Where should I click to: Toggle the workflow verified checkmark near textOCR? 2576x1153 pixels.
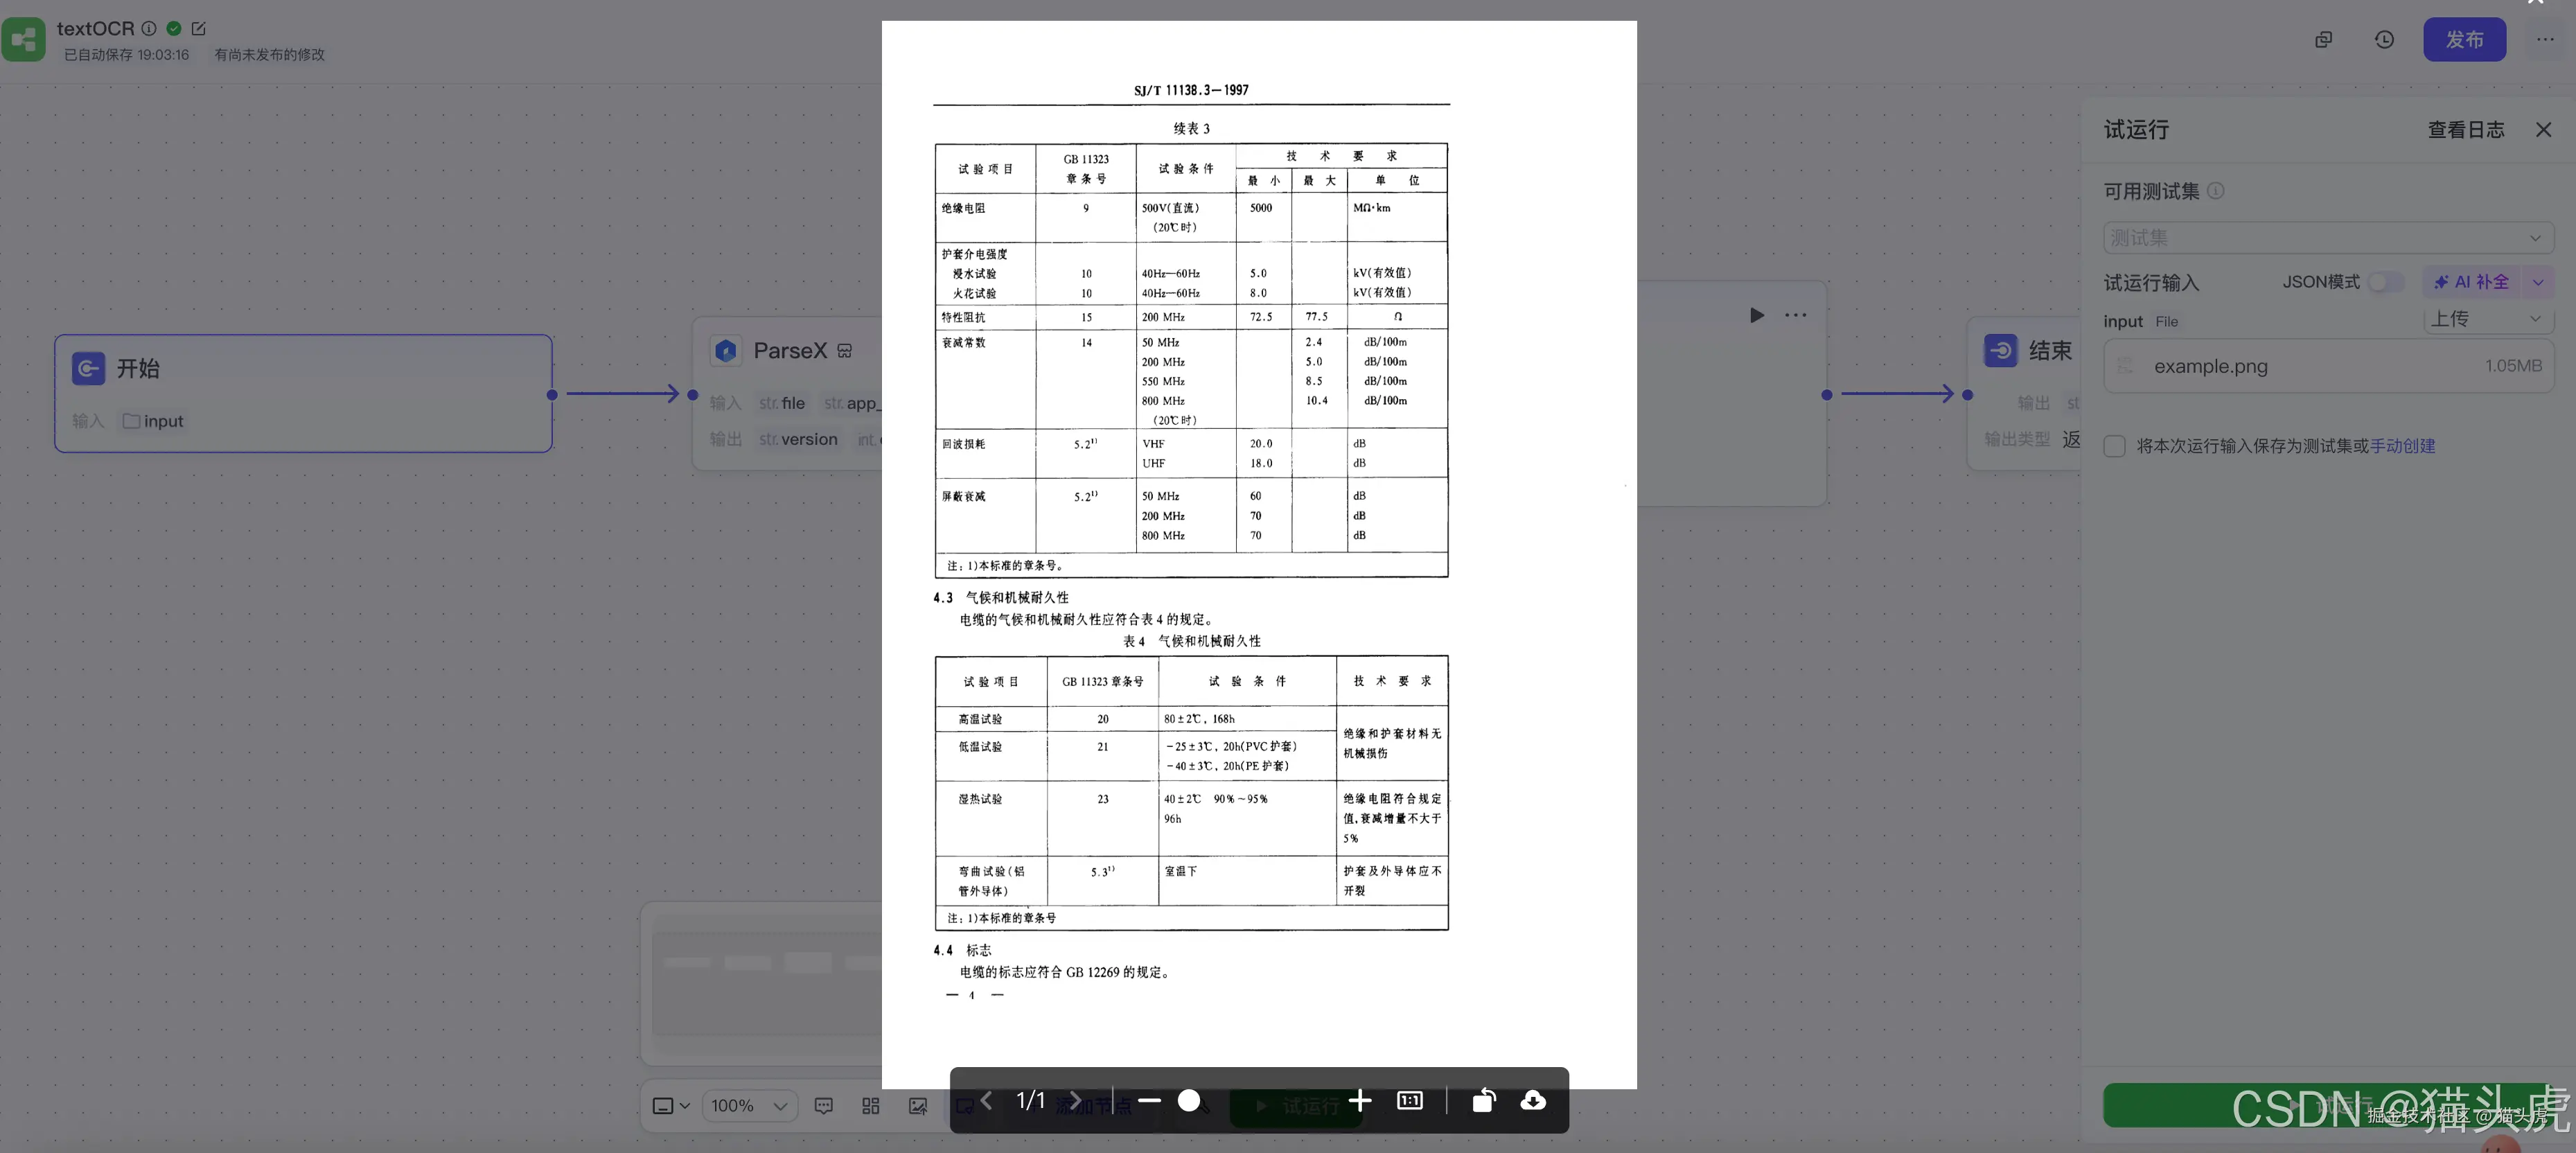click(x=173, y=28)
